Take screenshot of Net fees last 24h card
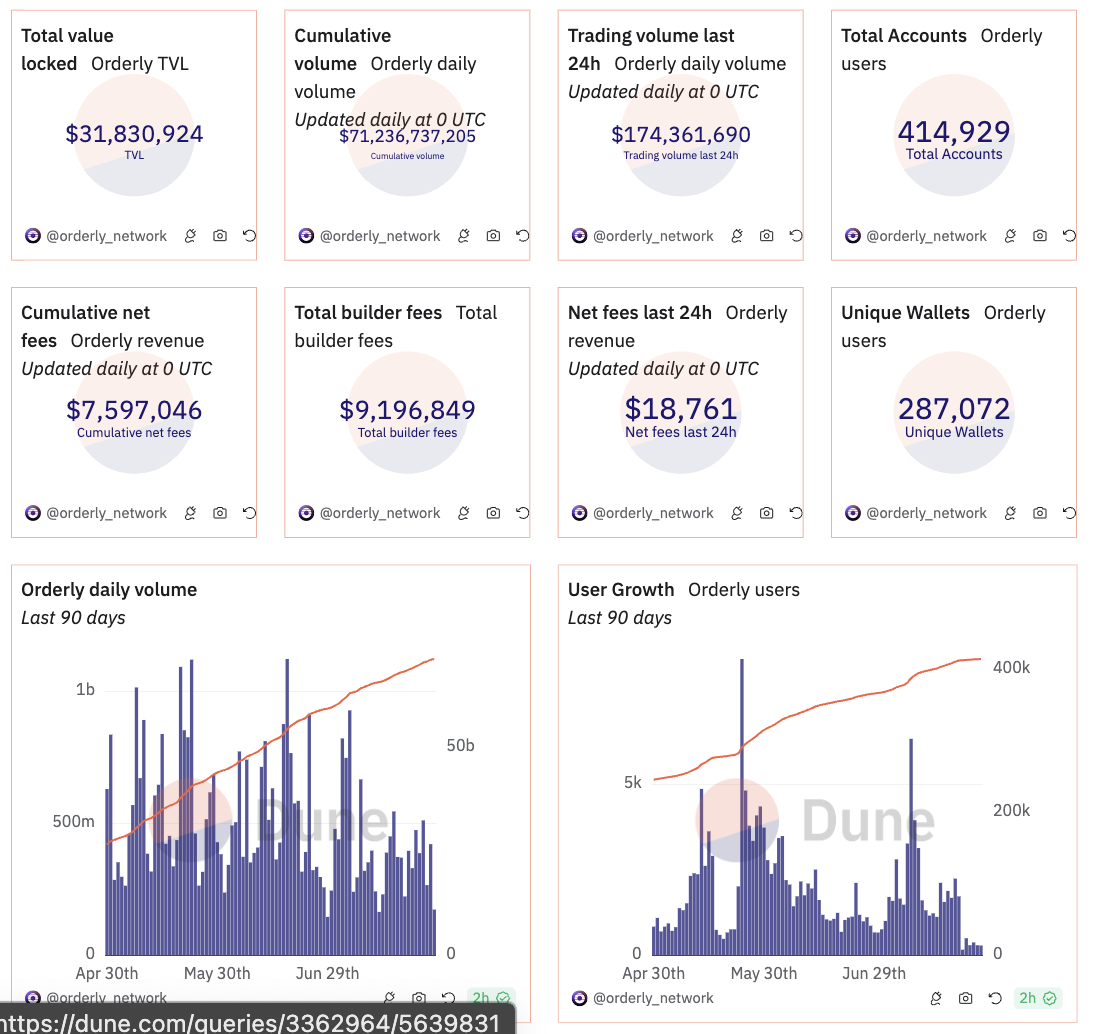 (766, 513)
